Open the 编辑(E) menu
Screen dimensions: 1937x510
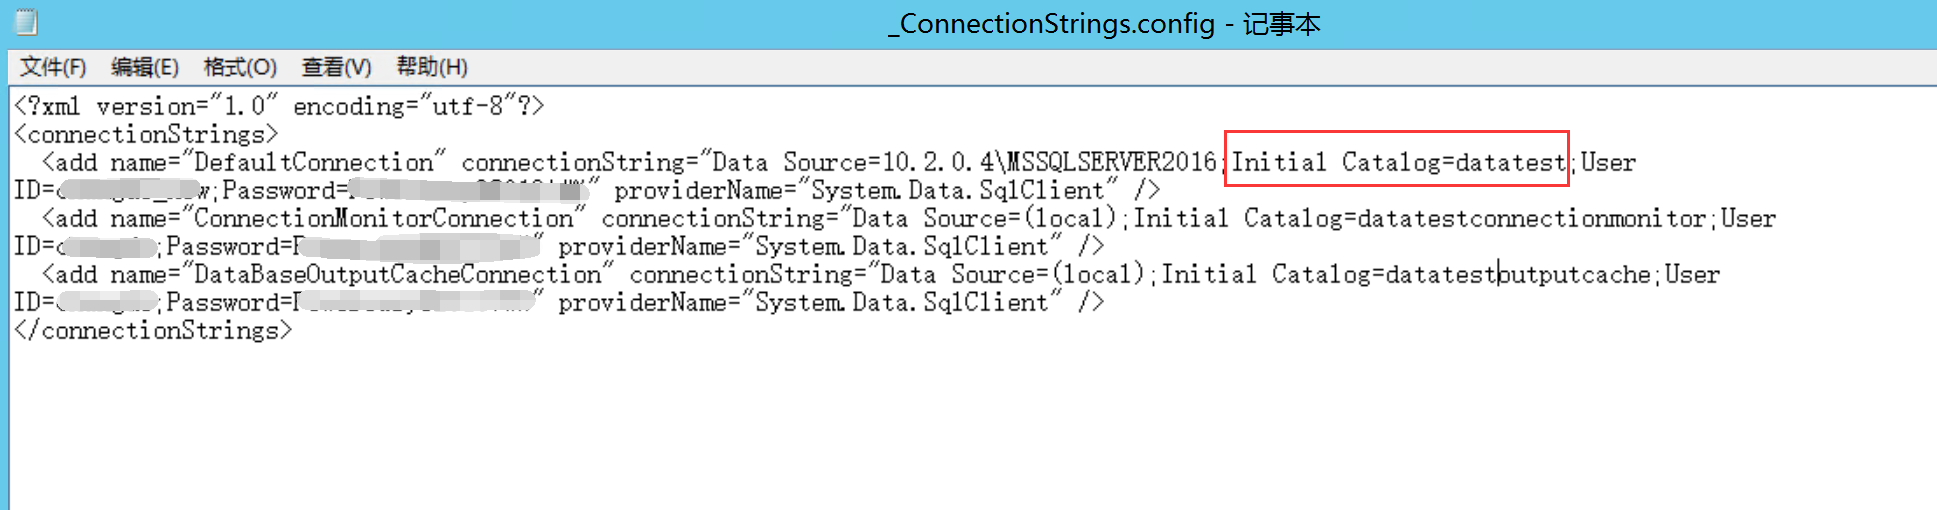tap(145, 67)
